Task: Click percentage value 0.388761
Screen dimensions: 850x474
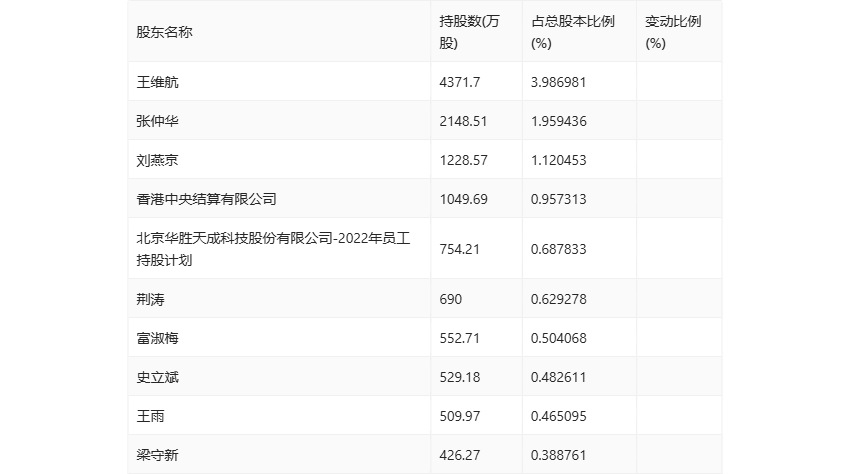Action: click(x=558, y=455)
